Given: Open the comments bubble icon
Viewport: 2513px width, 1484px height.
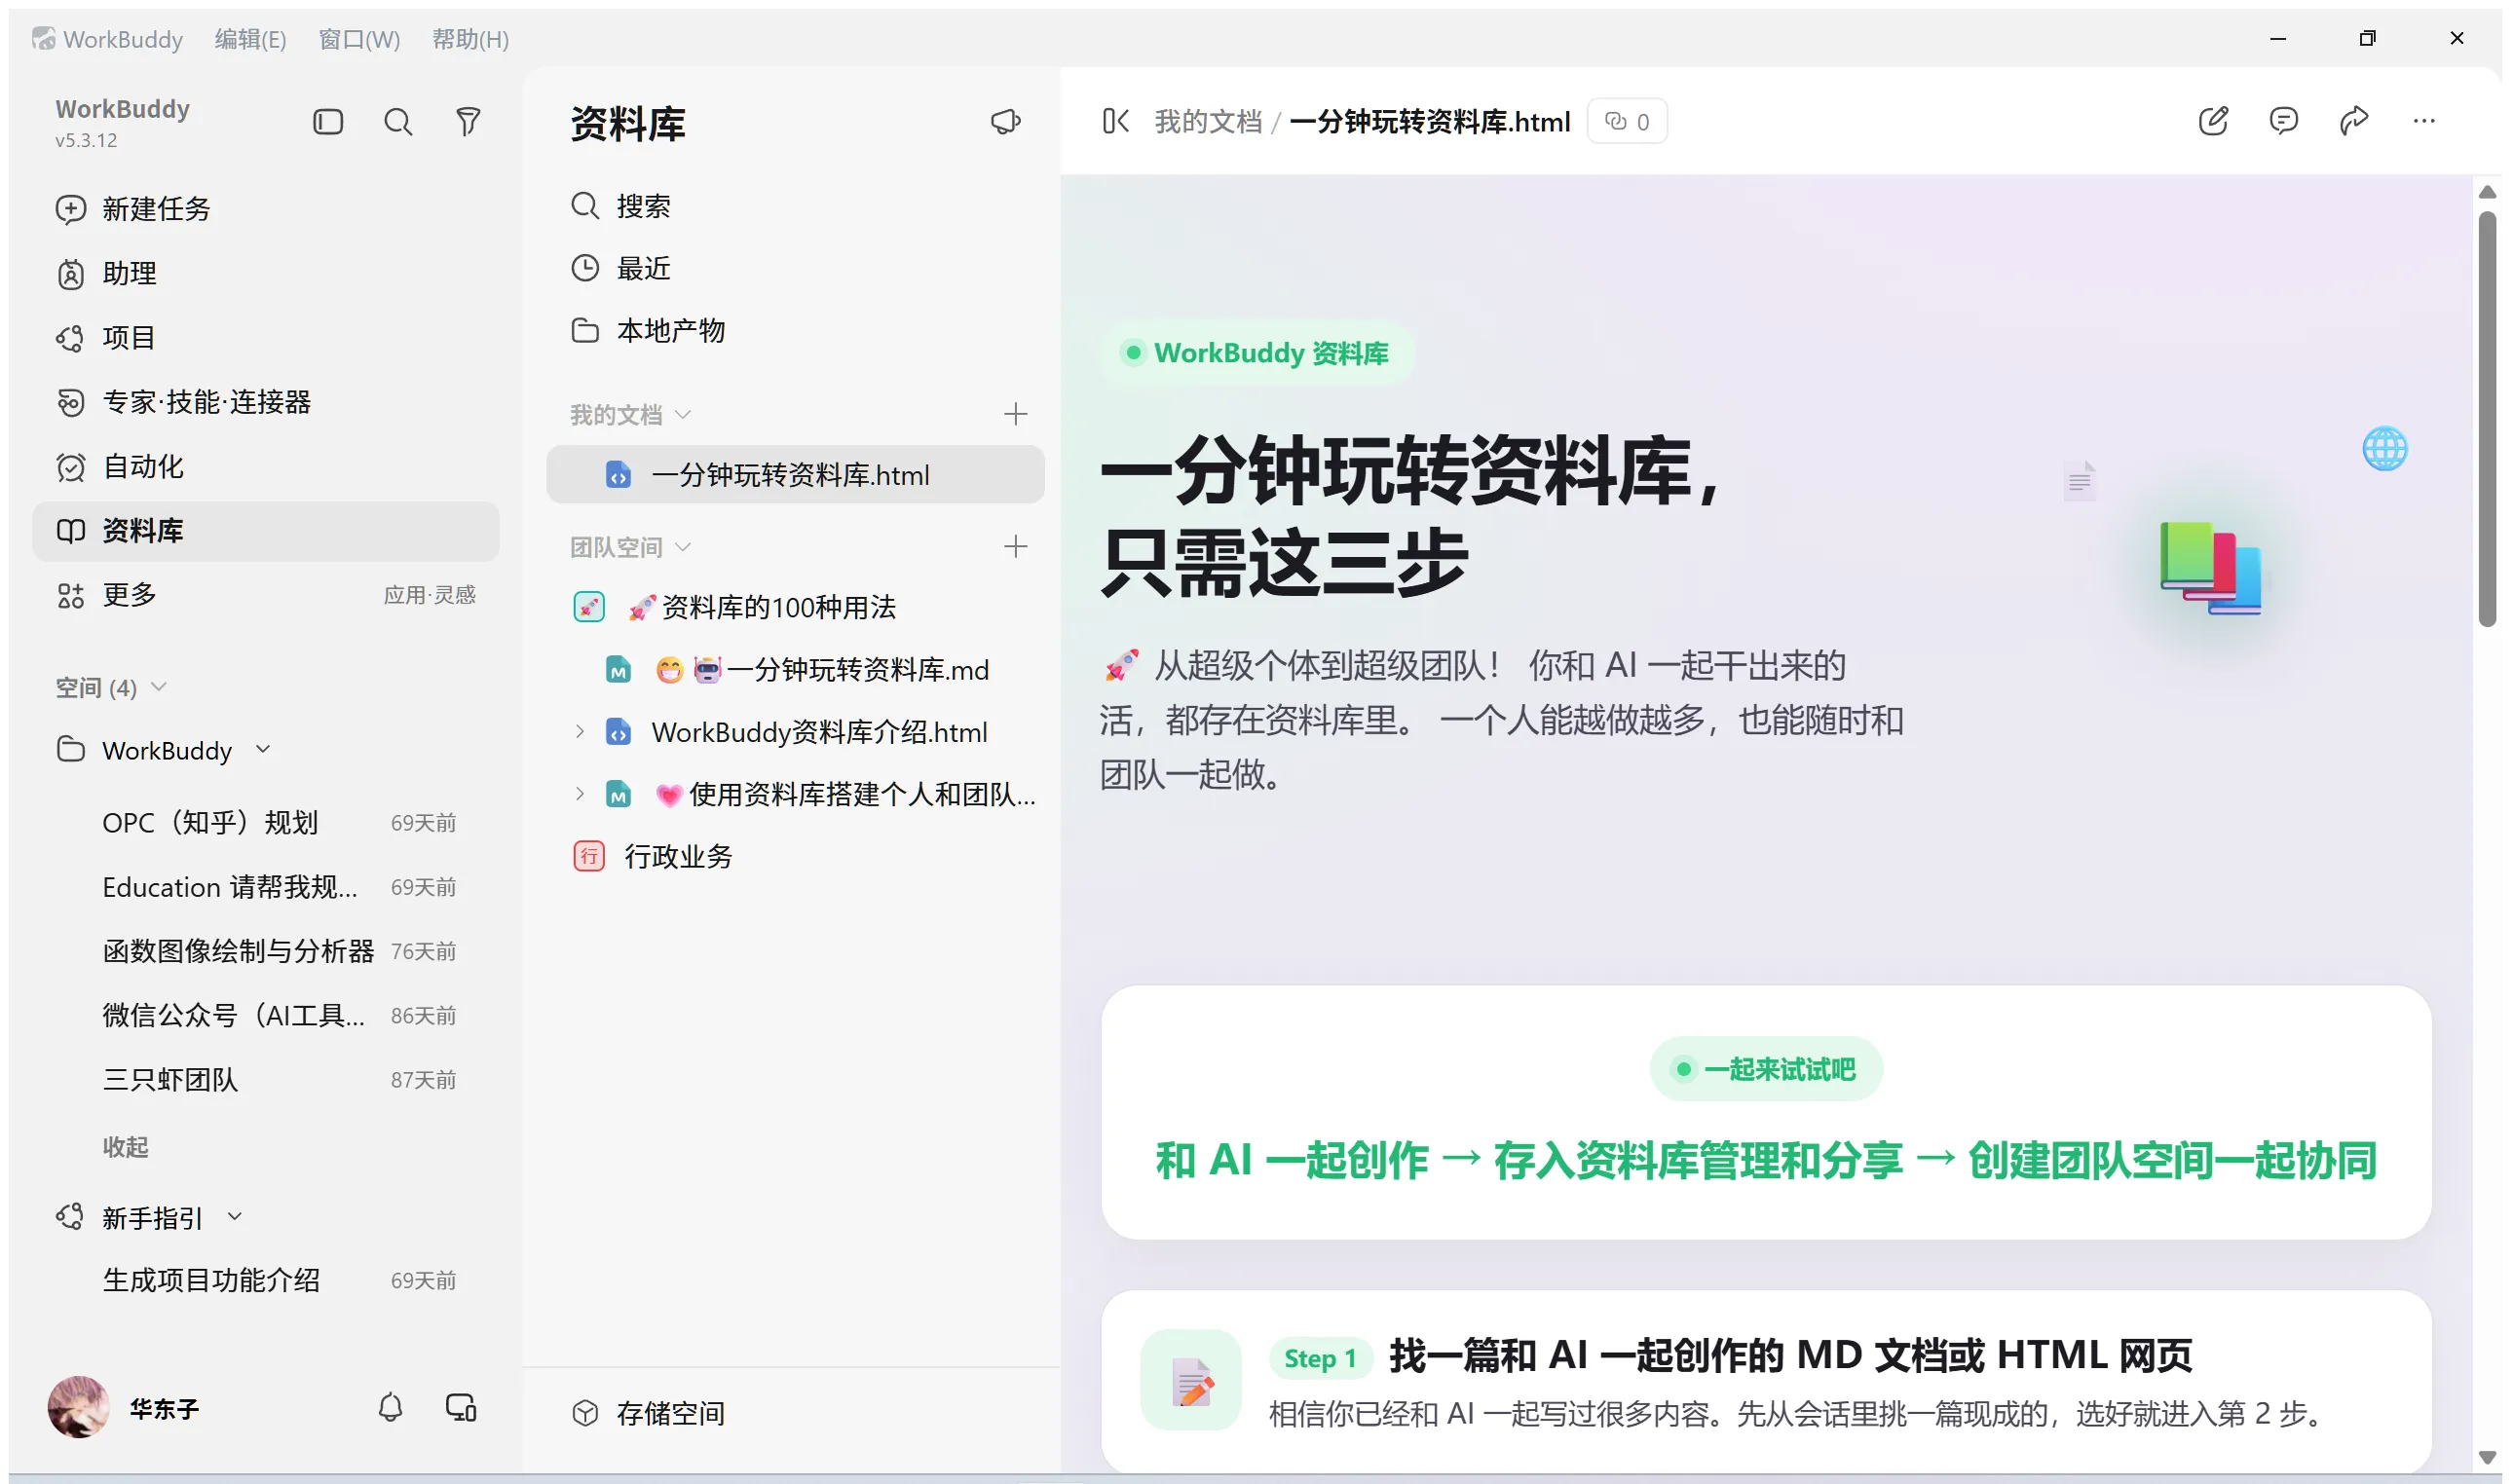Looking at the screenshot, I should pyautogui.click(x=2284, y=121).
